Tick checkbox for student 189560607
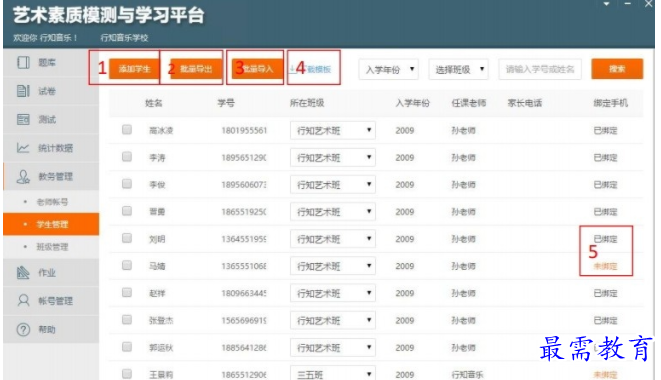This screenshot has width=661, height=380. click(127, 184)
